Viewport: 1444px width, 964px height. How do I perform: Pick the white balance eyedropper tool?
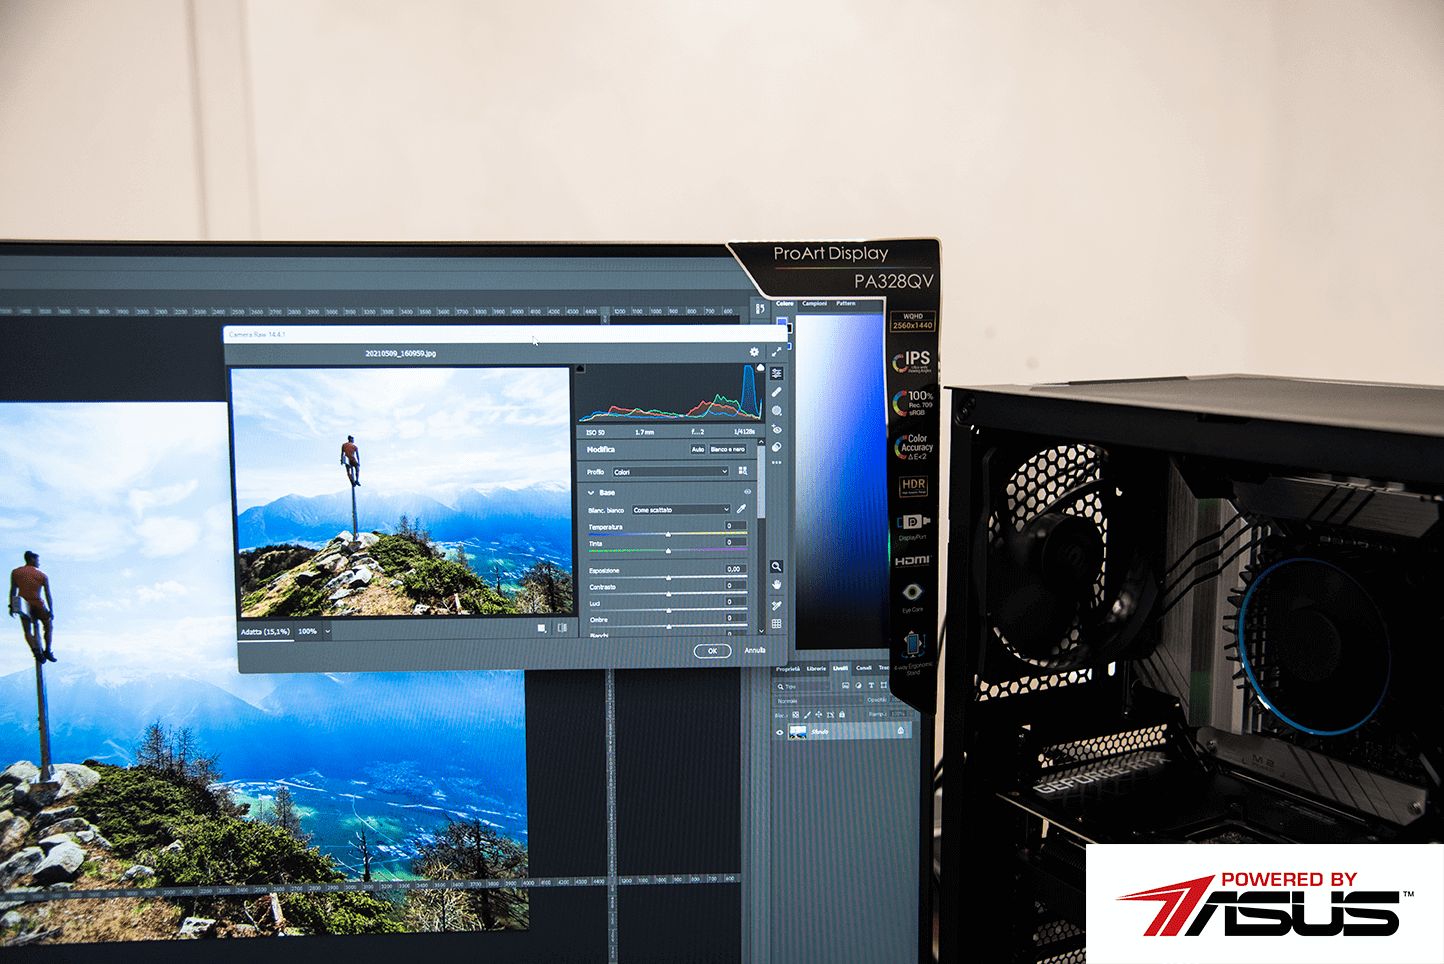point(742,509)
